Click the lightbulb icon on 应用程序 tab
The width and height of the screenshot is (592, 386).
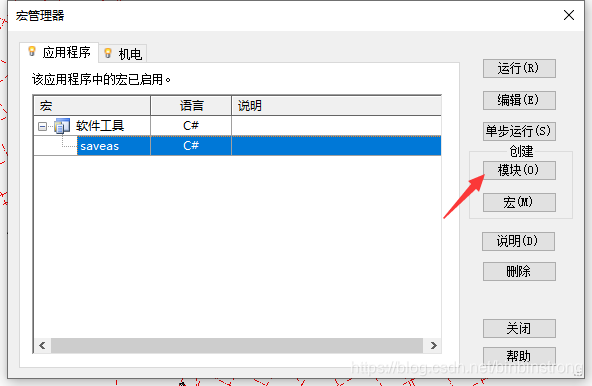point(32,51)
